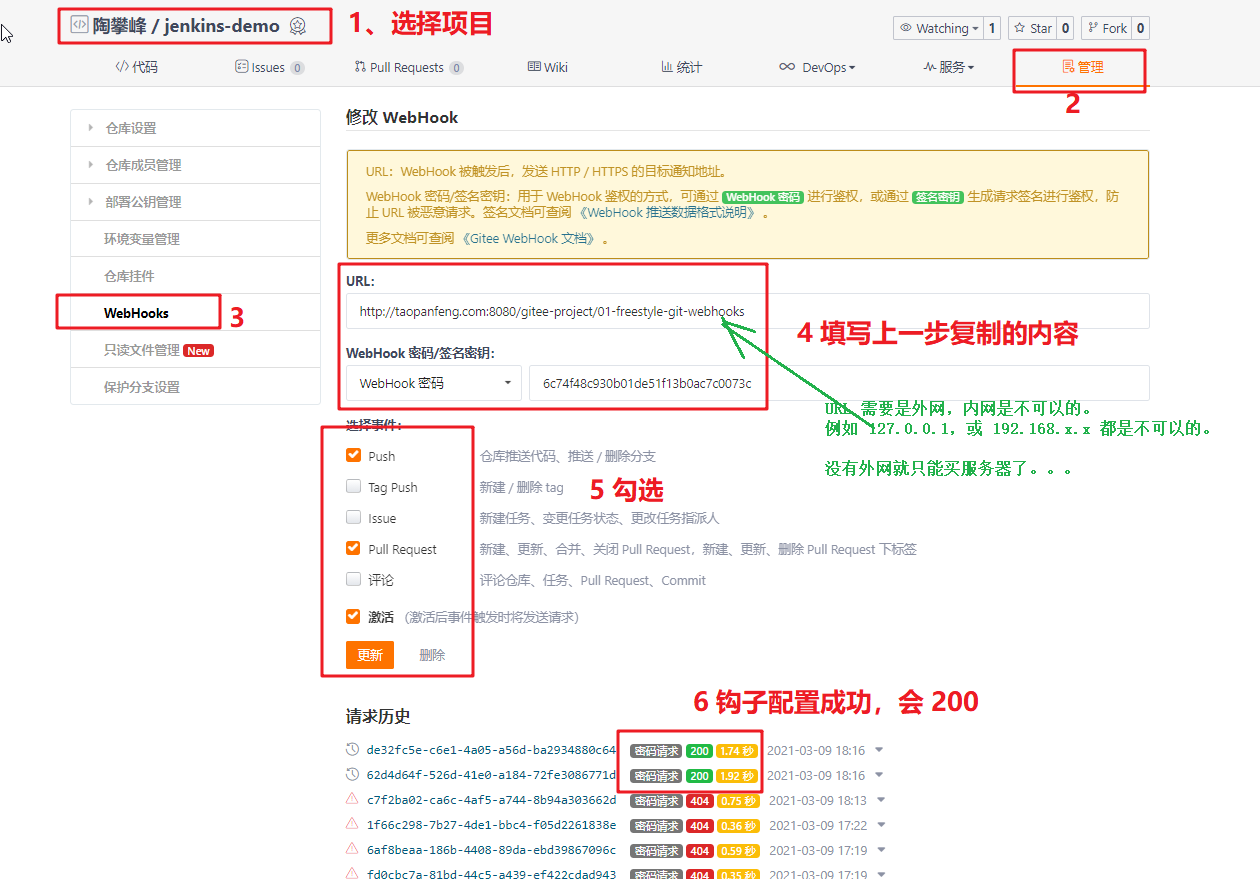Click the 404 status badge on 1f66c298 row
The width and height of the screenshot is (1260, 879).
click(x=699, y=826)
